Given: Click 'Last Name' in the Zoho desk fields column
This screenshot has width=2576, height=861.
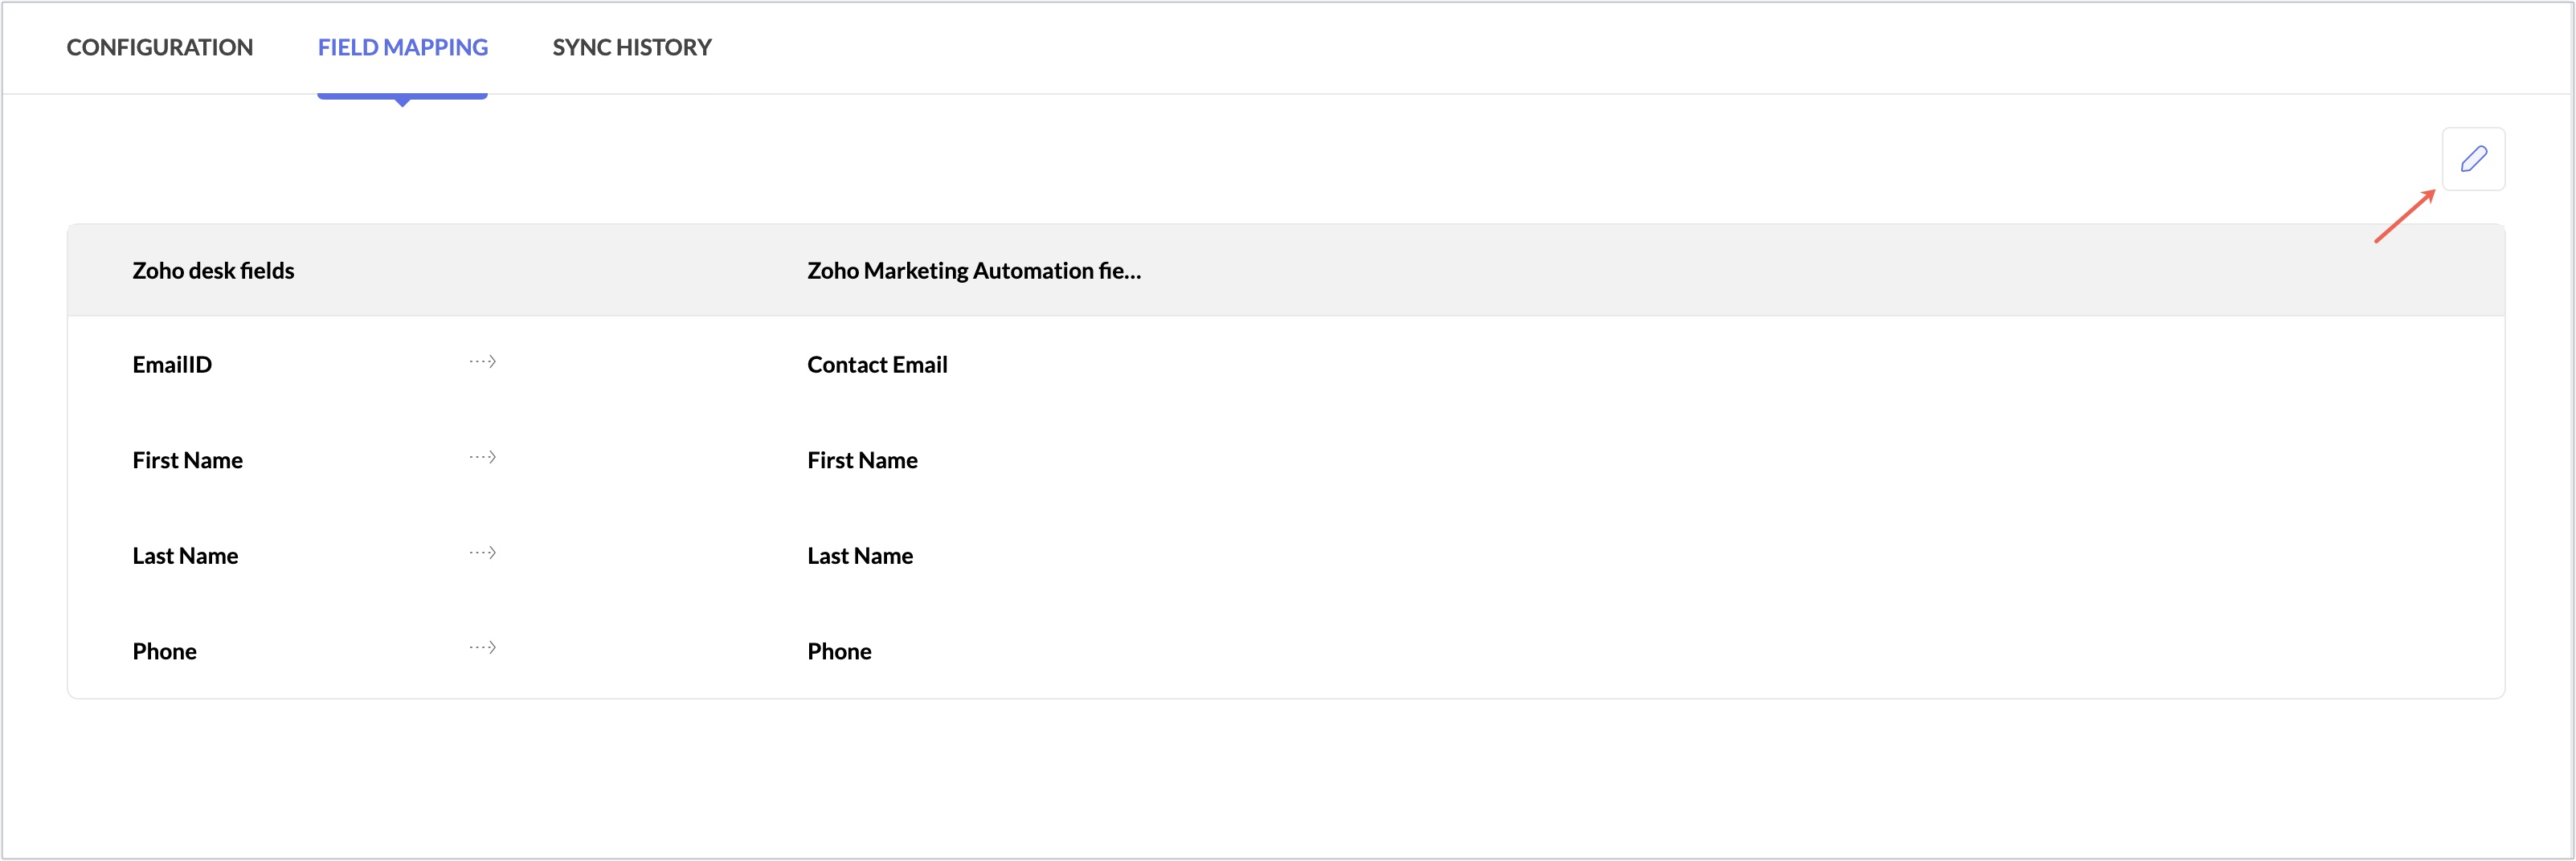Looking at the screenshot, I should pyautogui.click(x=185, y=556).
